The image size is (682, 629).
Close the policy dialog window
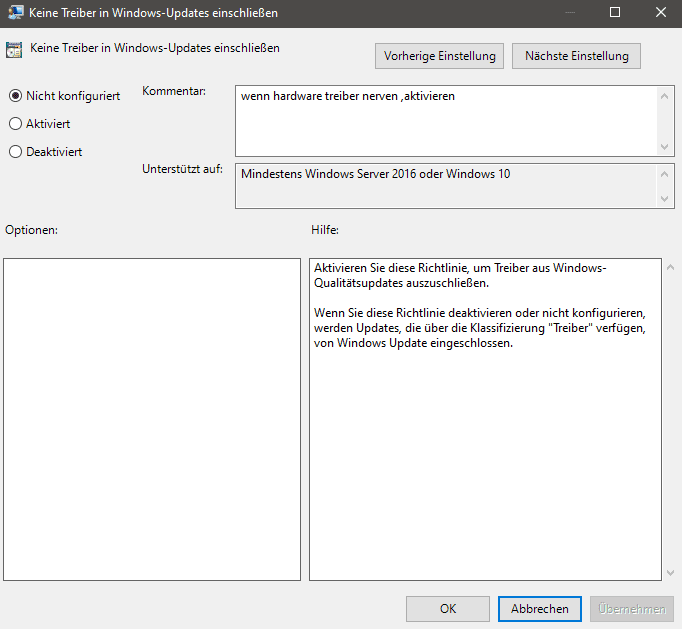pyautogui.click(x=661, y=12)
